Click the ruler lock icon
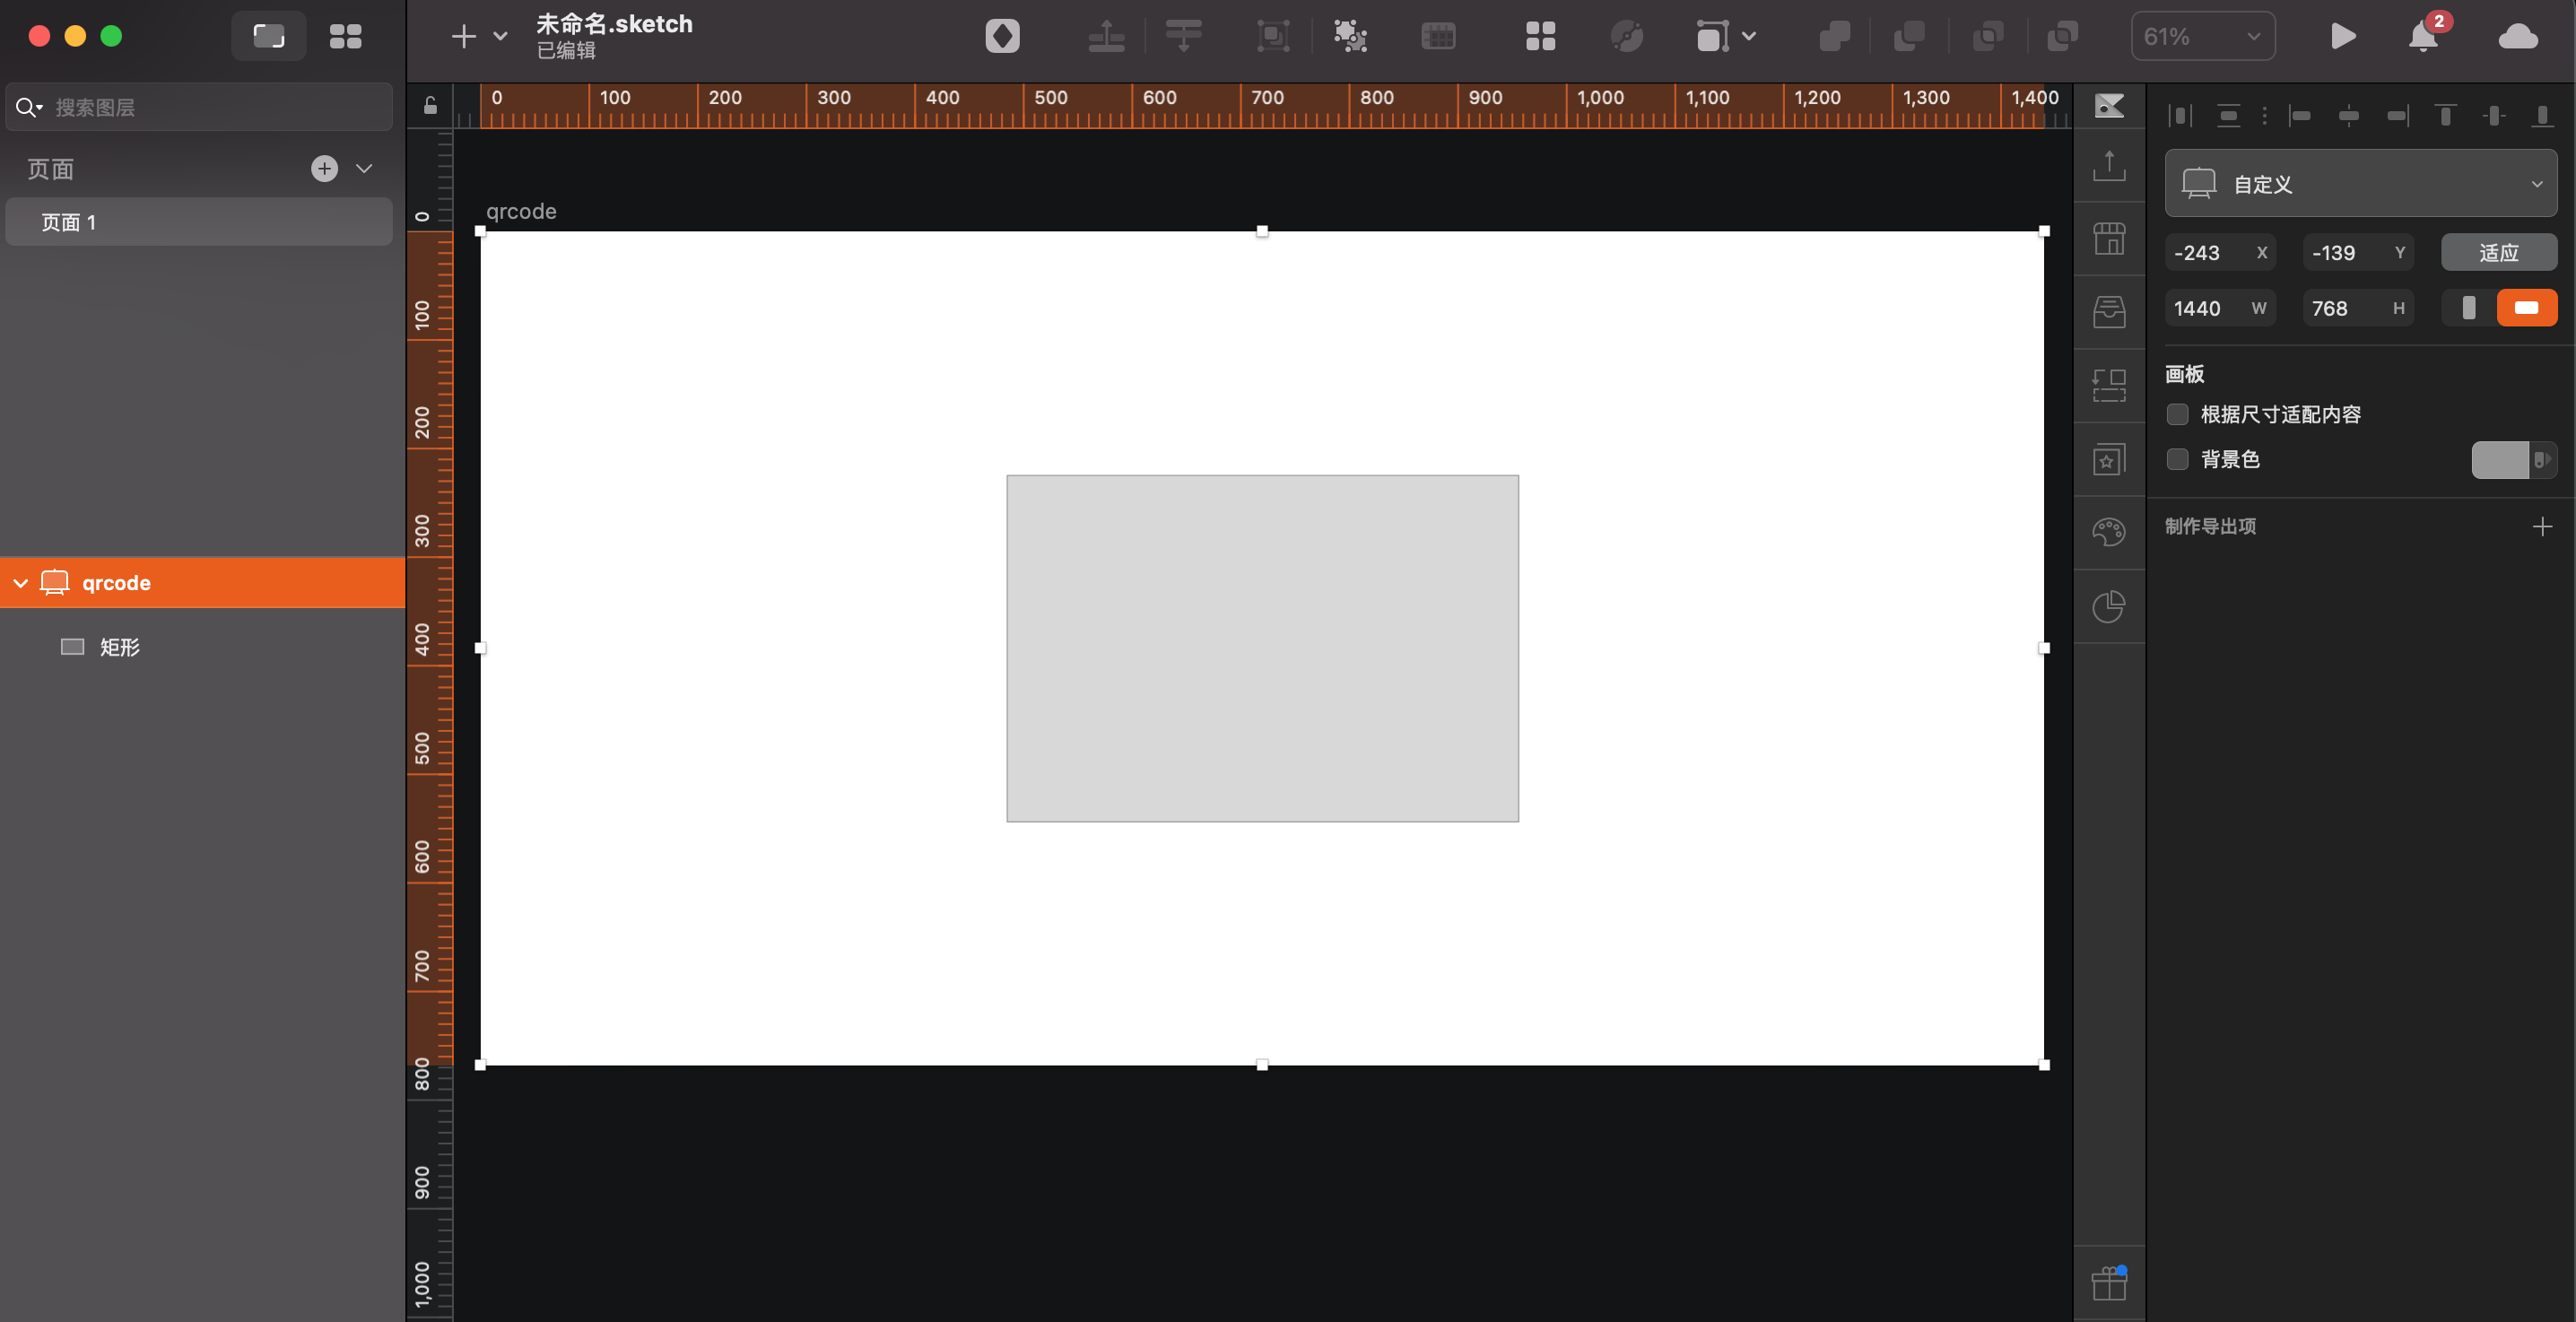Image resolution: width=2576 pixels, height=1322 pixels. [x=430, y=106]
